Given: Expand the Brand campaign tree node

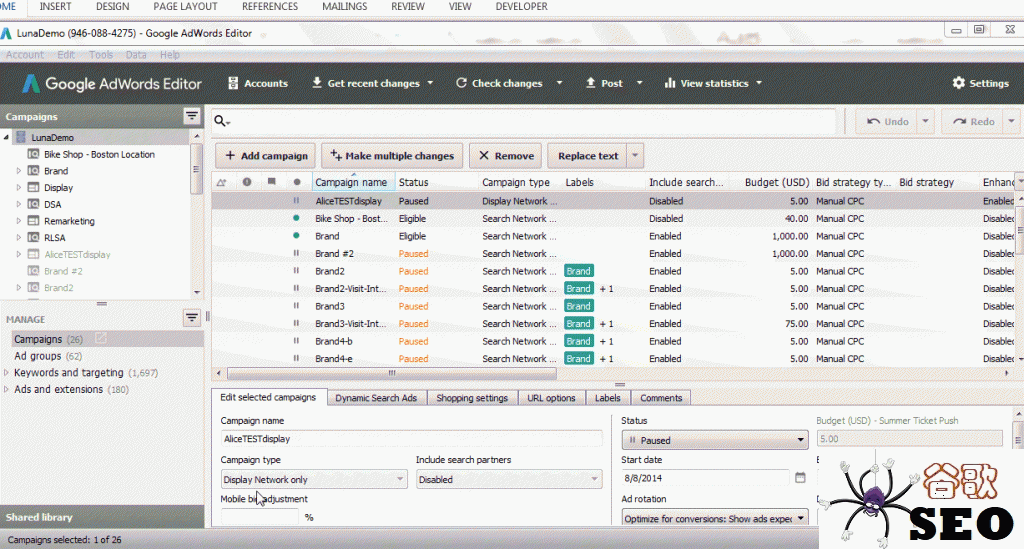Looking at the screenshot, I should (x=18, y=170).
